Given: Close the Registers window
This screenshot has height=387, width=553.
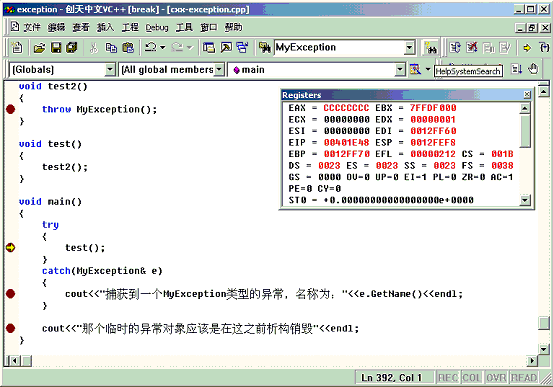Looking at the screenshot, I should click(x=527, y=95).
